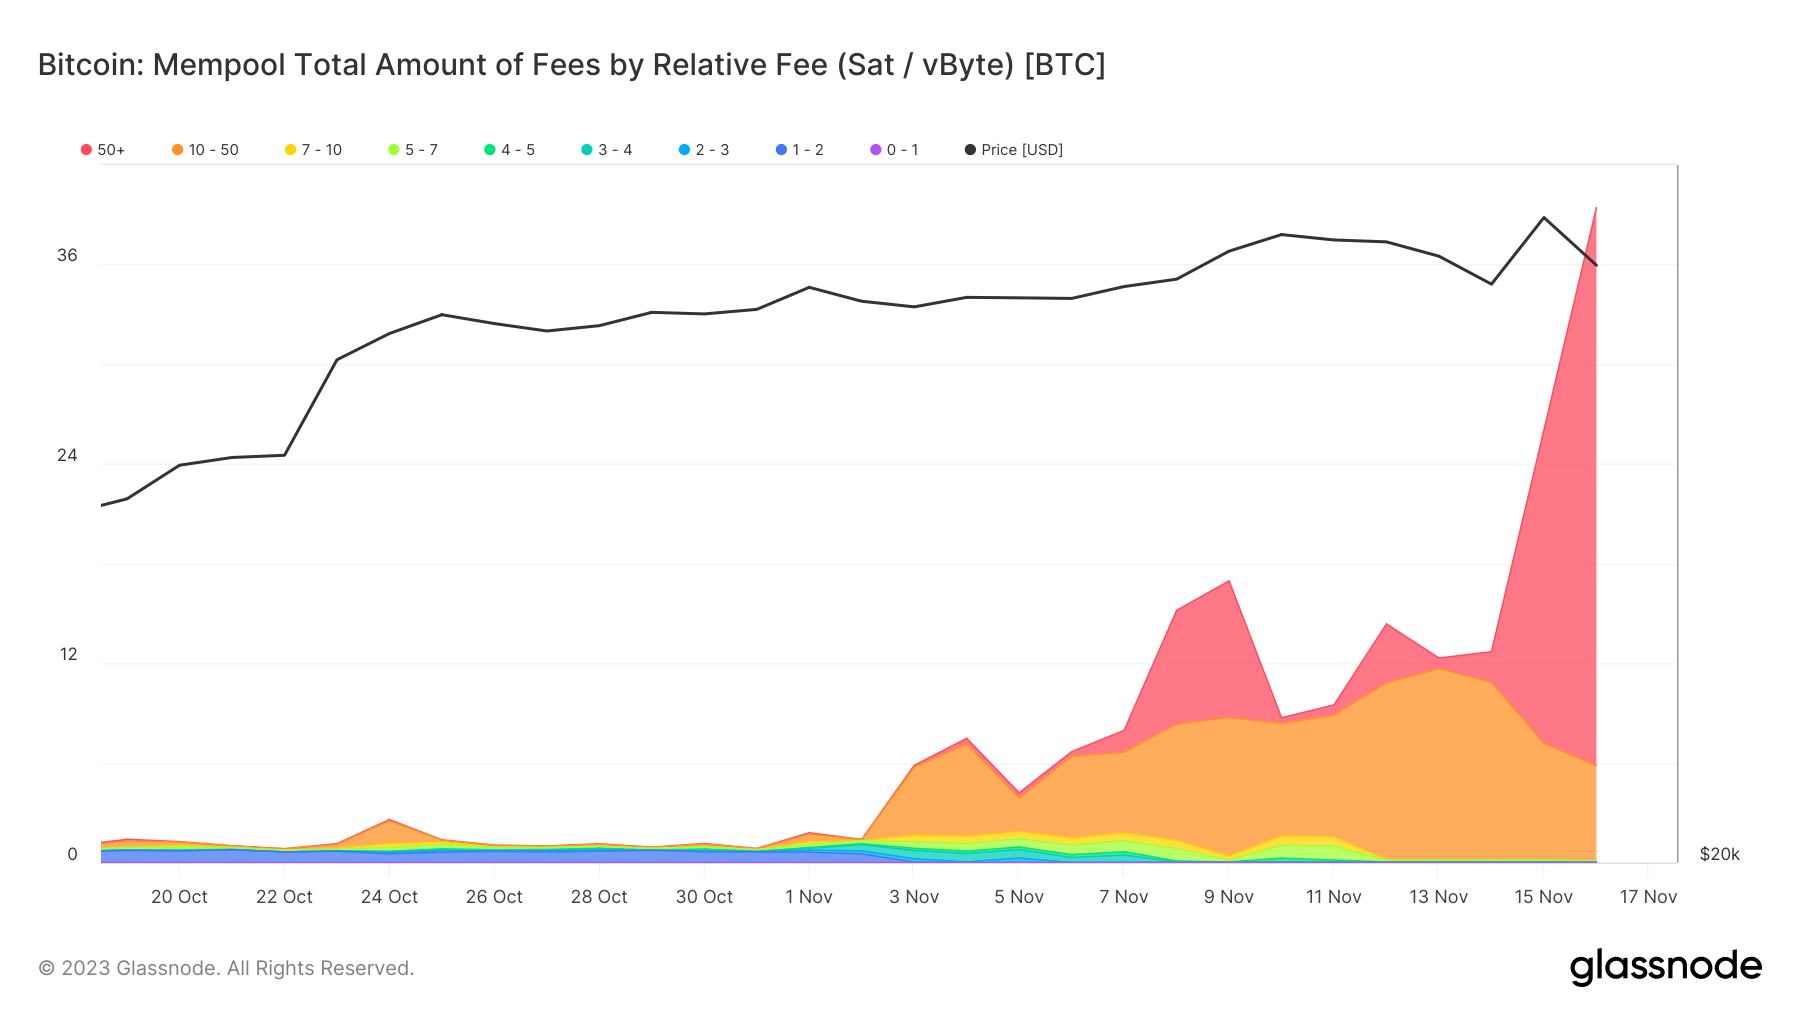Click the 30 Oct axis label
This screenshot has height=1013, width=1800.
(x=704, y=897)
